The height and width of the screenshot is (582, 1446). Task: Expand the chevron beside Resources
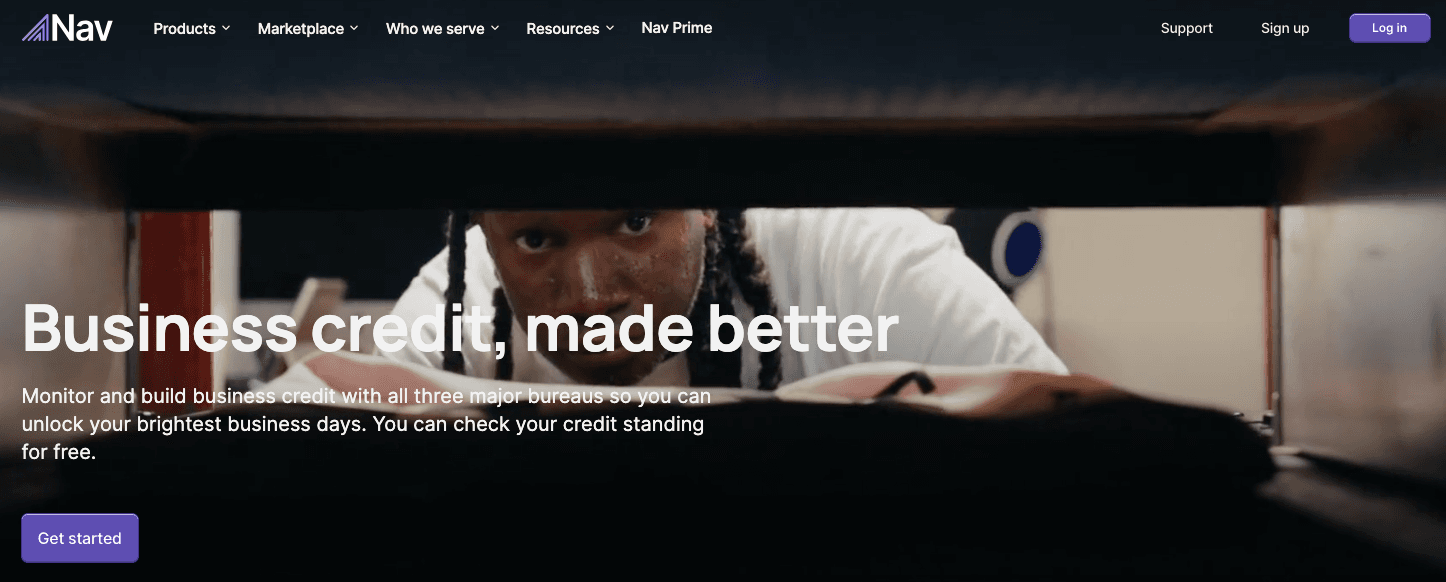[610, 29]
